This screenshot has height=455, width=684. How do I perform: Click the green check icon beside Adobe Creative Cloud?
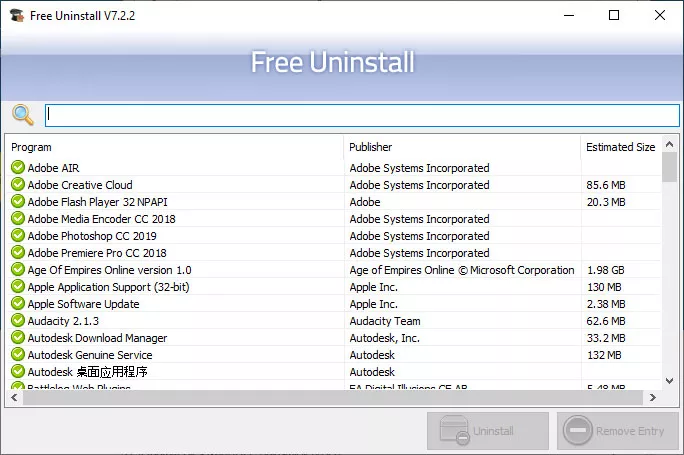pos(18,184)
